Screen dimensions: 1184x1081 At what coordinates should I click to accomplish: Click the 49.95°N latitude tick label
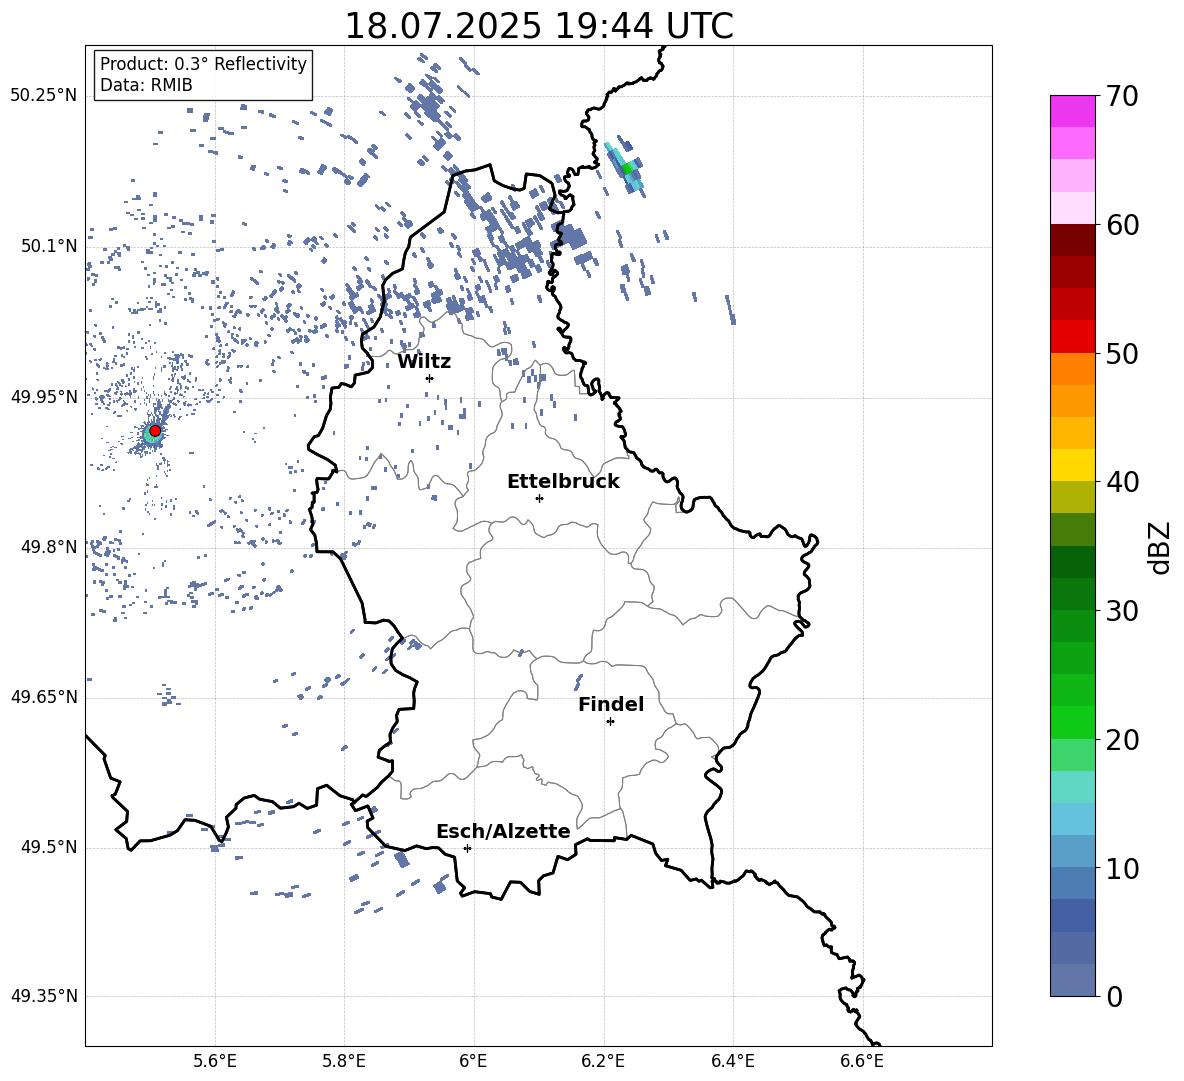pyautogui.click(x=44, y=396)
